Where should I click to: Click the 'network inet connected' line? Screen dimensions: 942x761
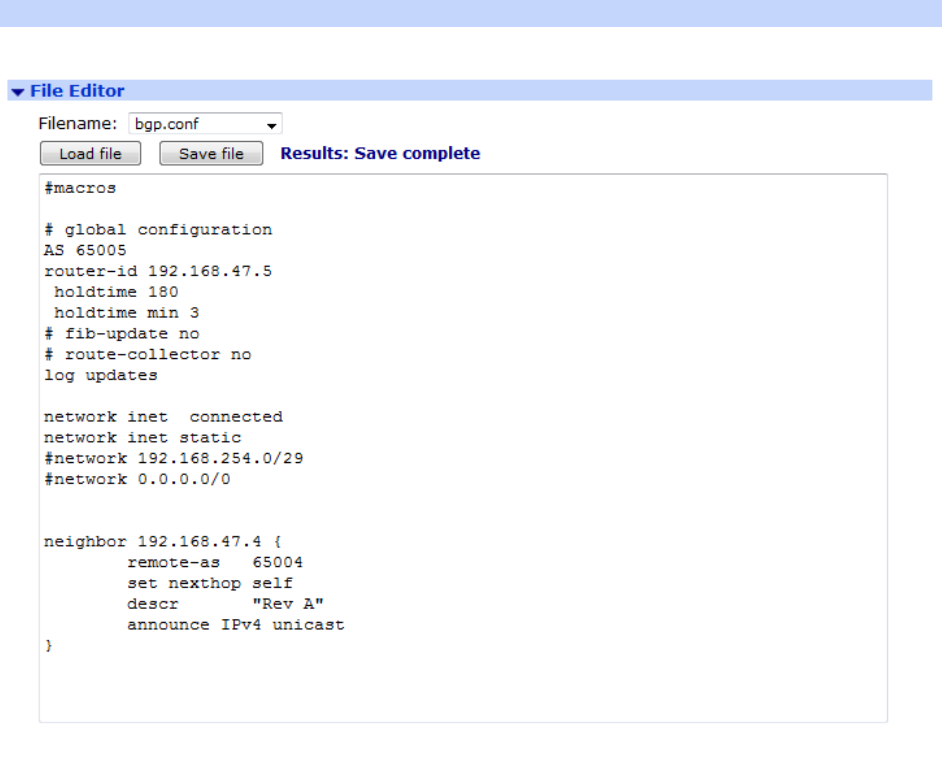pos(163,417)
